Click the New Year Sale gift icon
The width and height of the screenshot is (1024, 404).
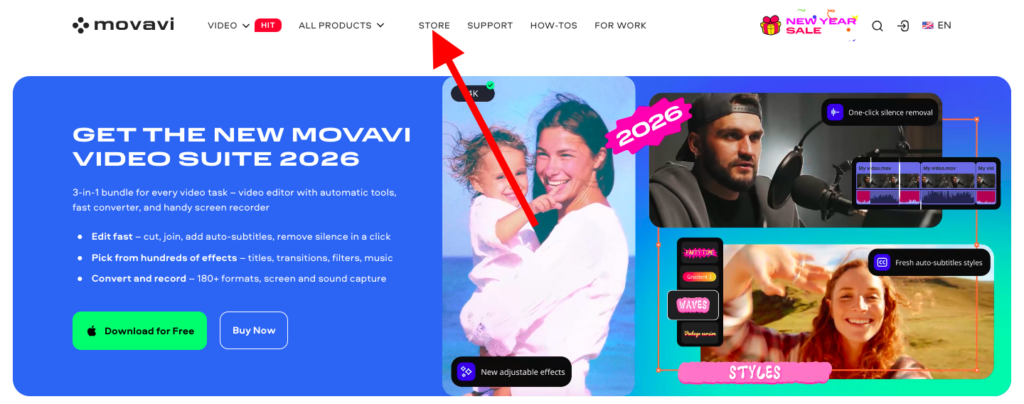771,25
